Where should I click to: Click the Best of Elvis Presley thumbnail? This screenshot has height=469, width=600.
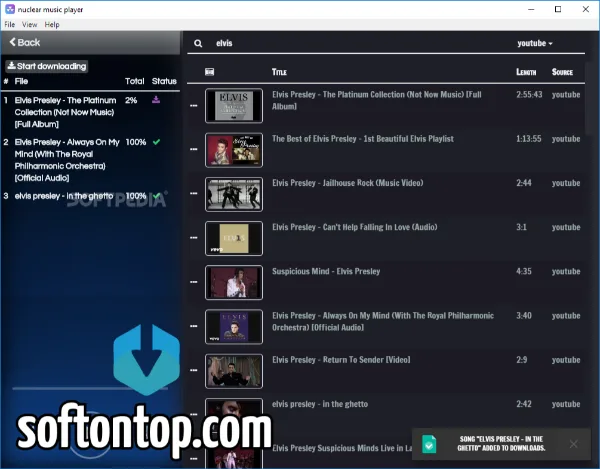(x=234, y=150)
